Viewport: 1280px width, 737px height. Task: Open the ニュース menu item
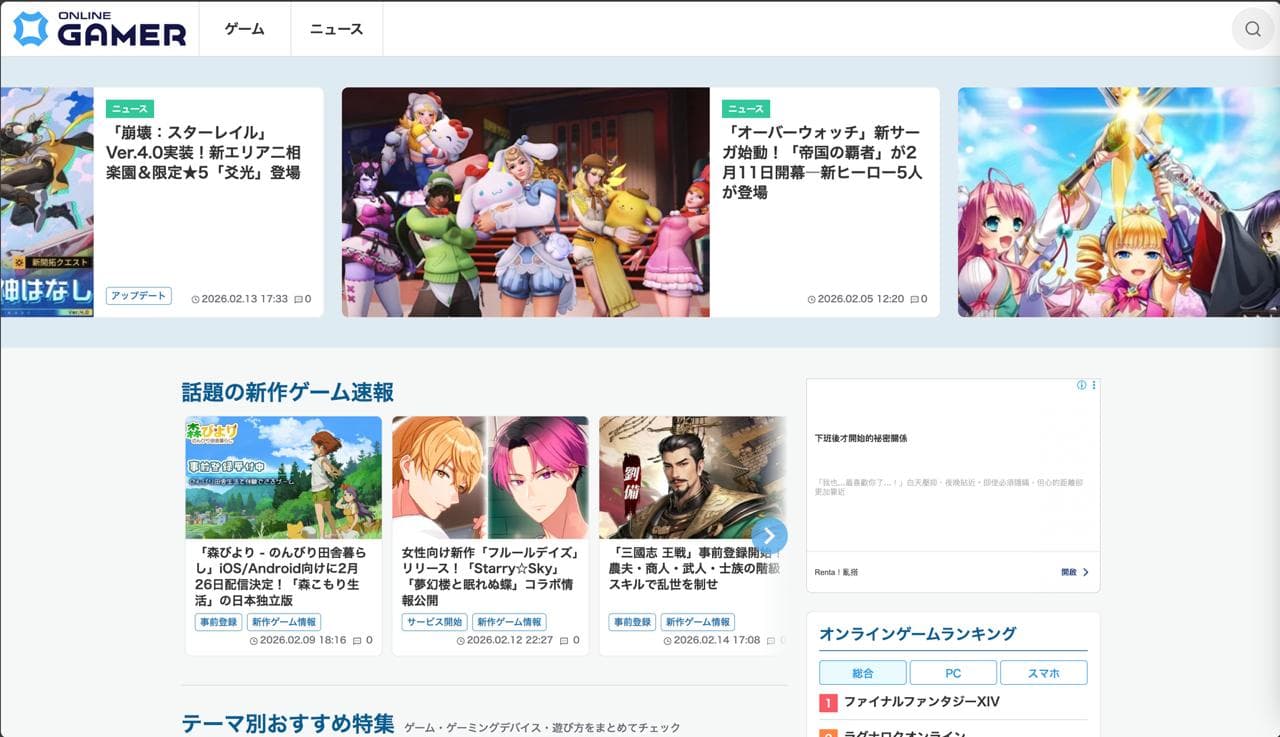click(336, 29)
